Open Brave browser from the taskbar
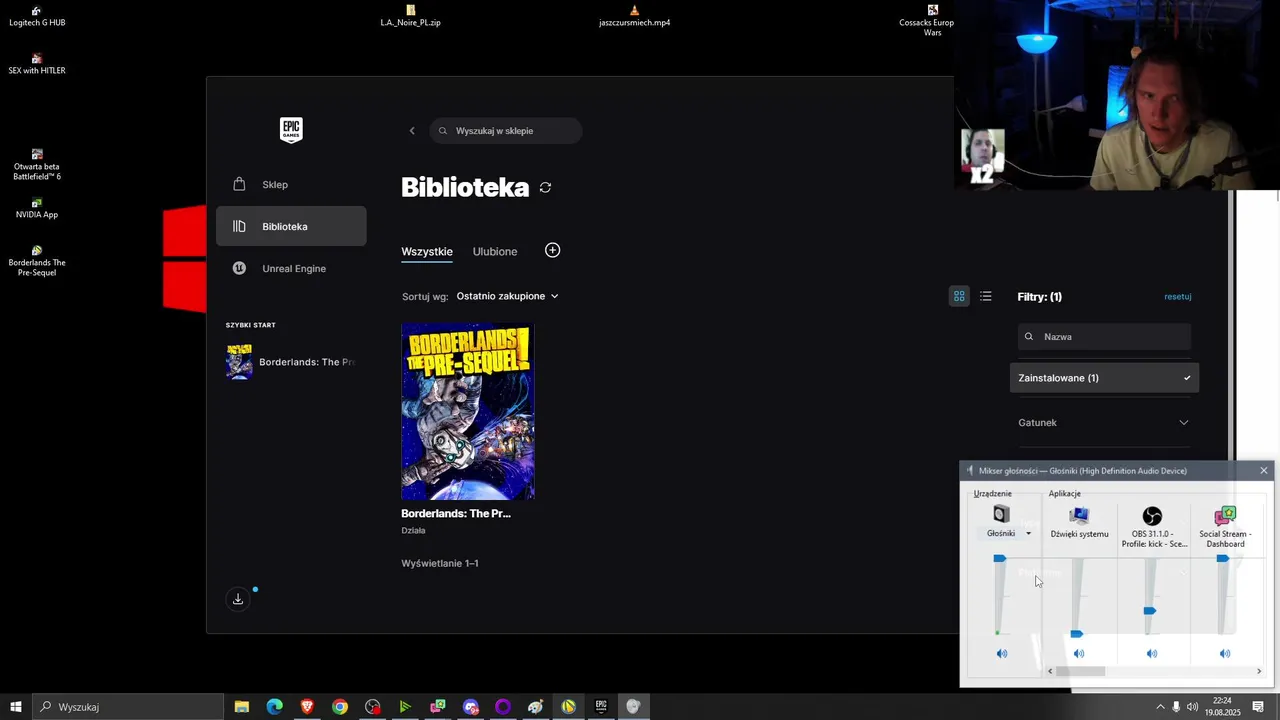The image size is (1280, 720). (307, 707)
